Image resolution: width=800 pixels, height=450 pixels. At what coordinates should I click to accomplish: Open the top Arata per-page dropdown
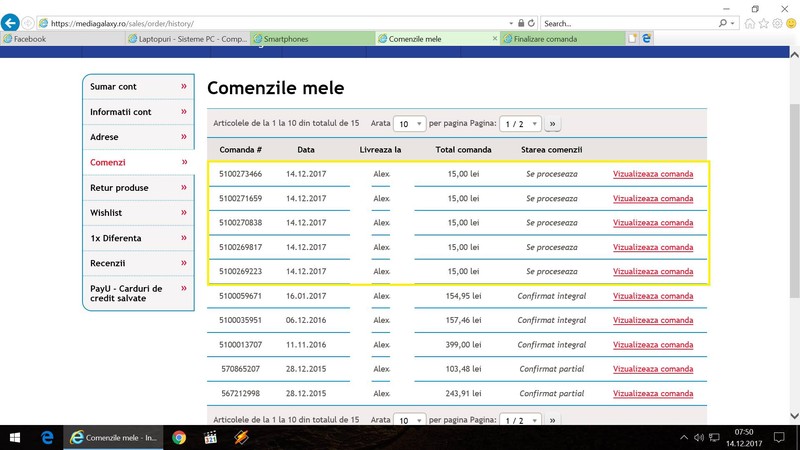(410, 124)
